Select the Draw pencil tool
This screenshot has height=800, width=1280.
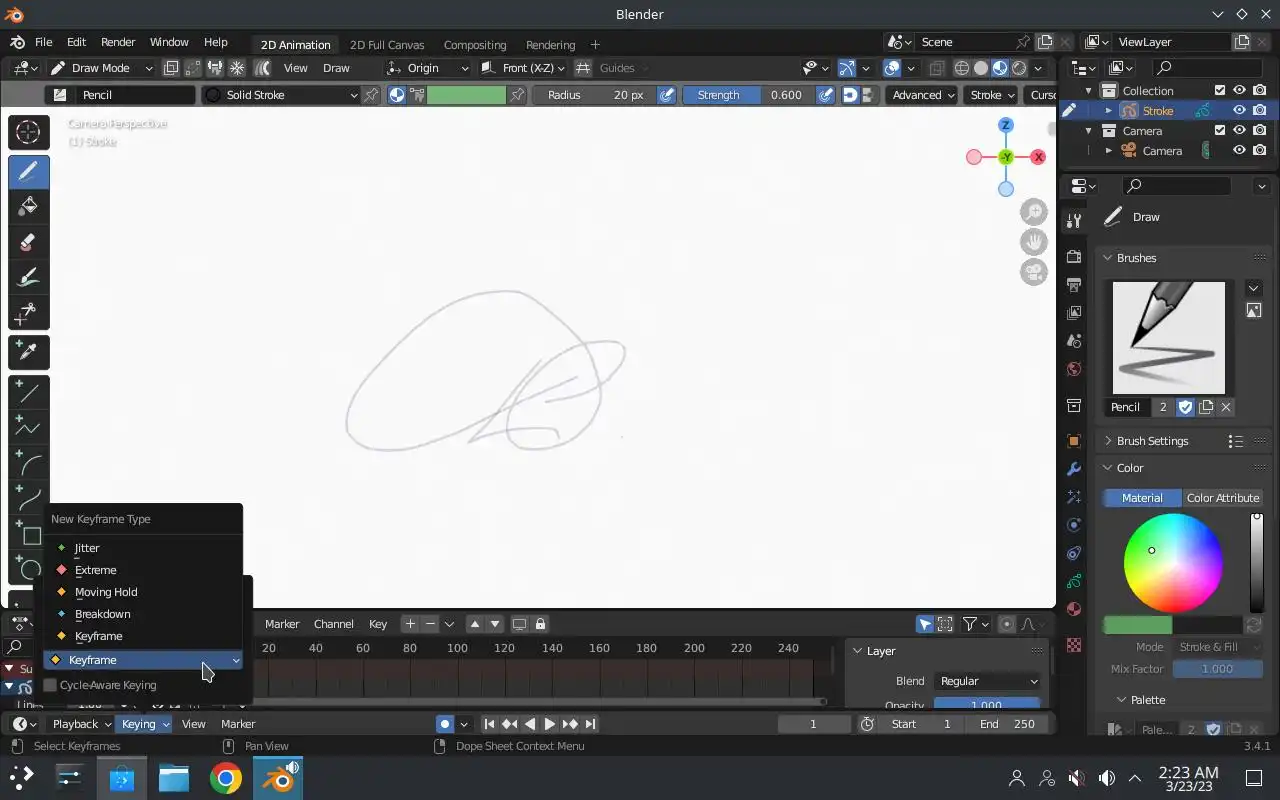[28, 172]
